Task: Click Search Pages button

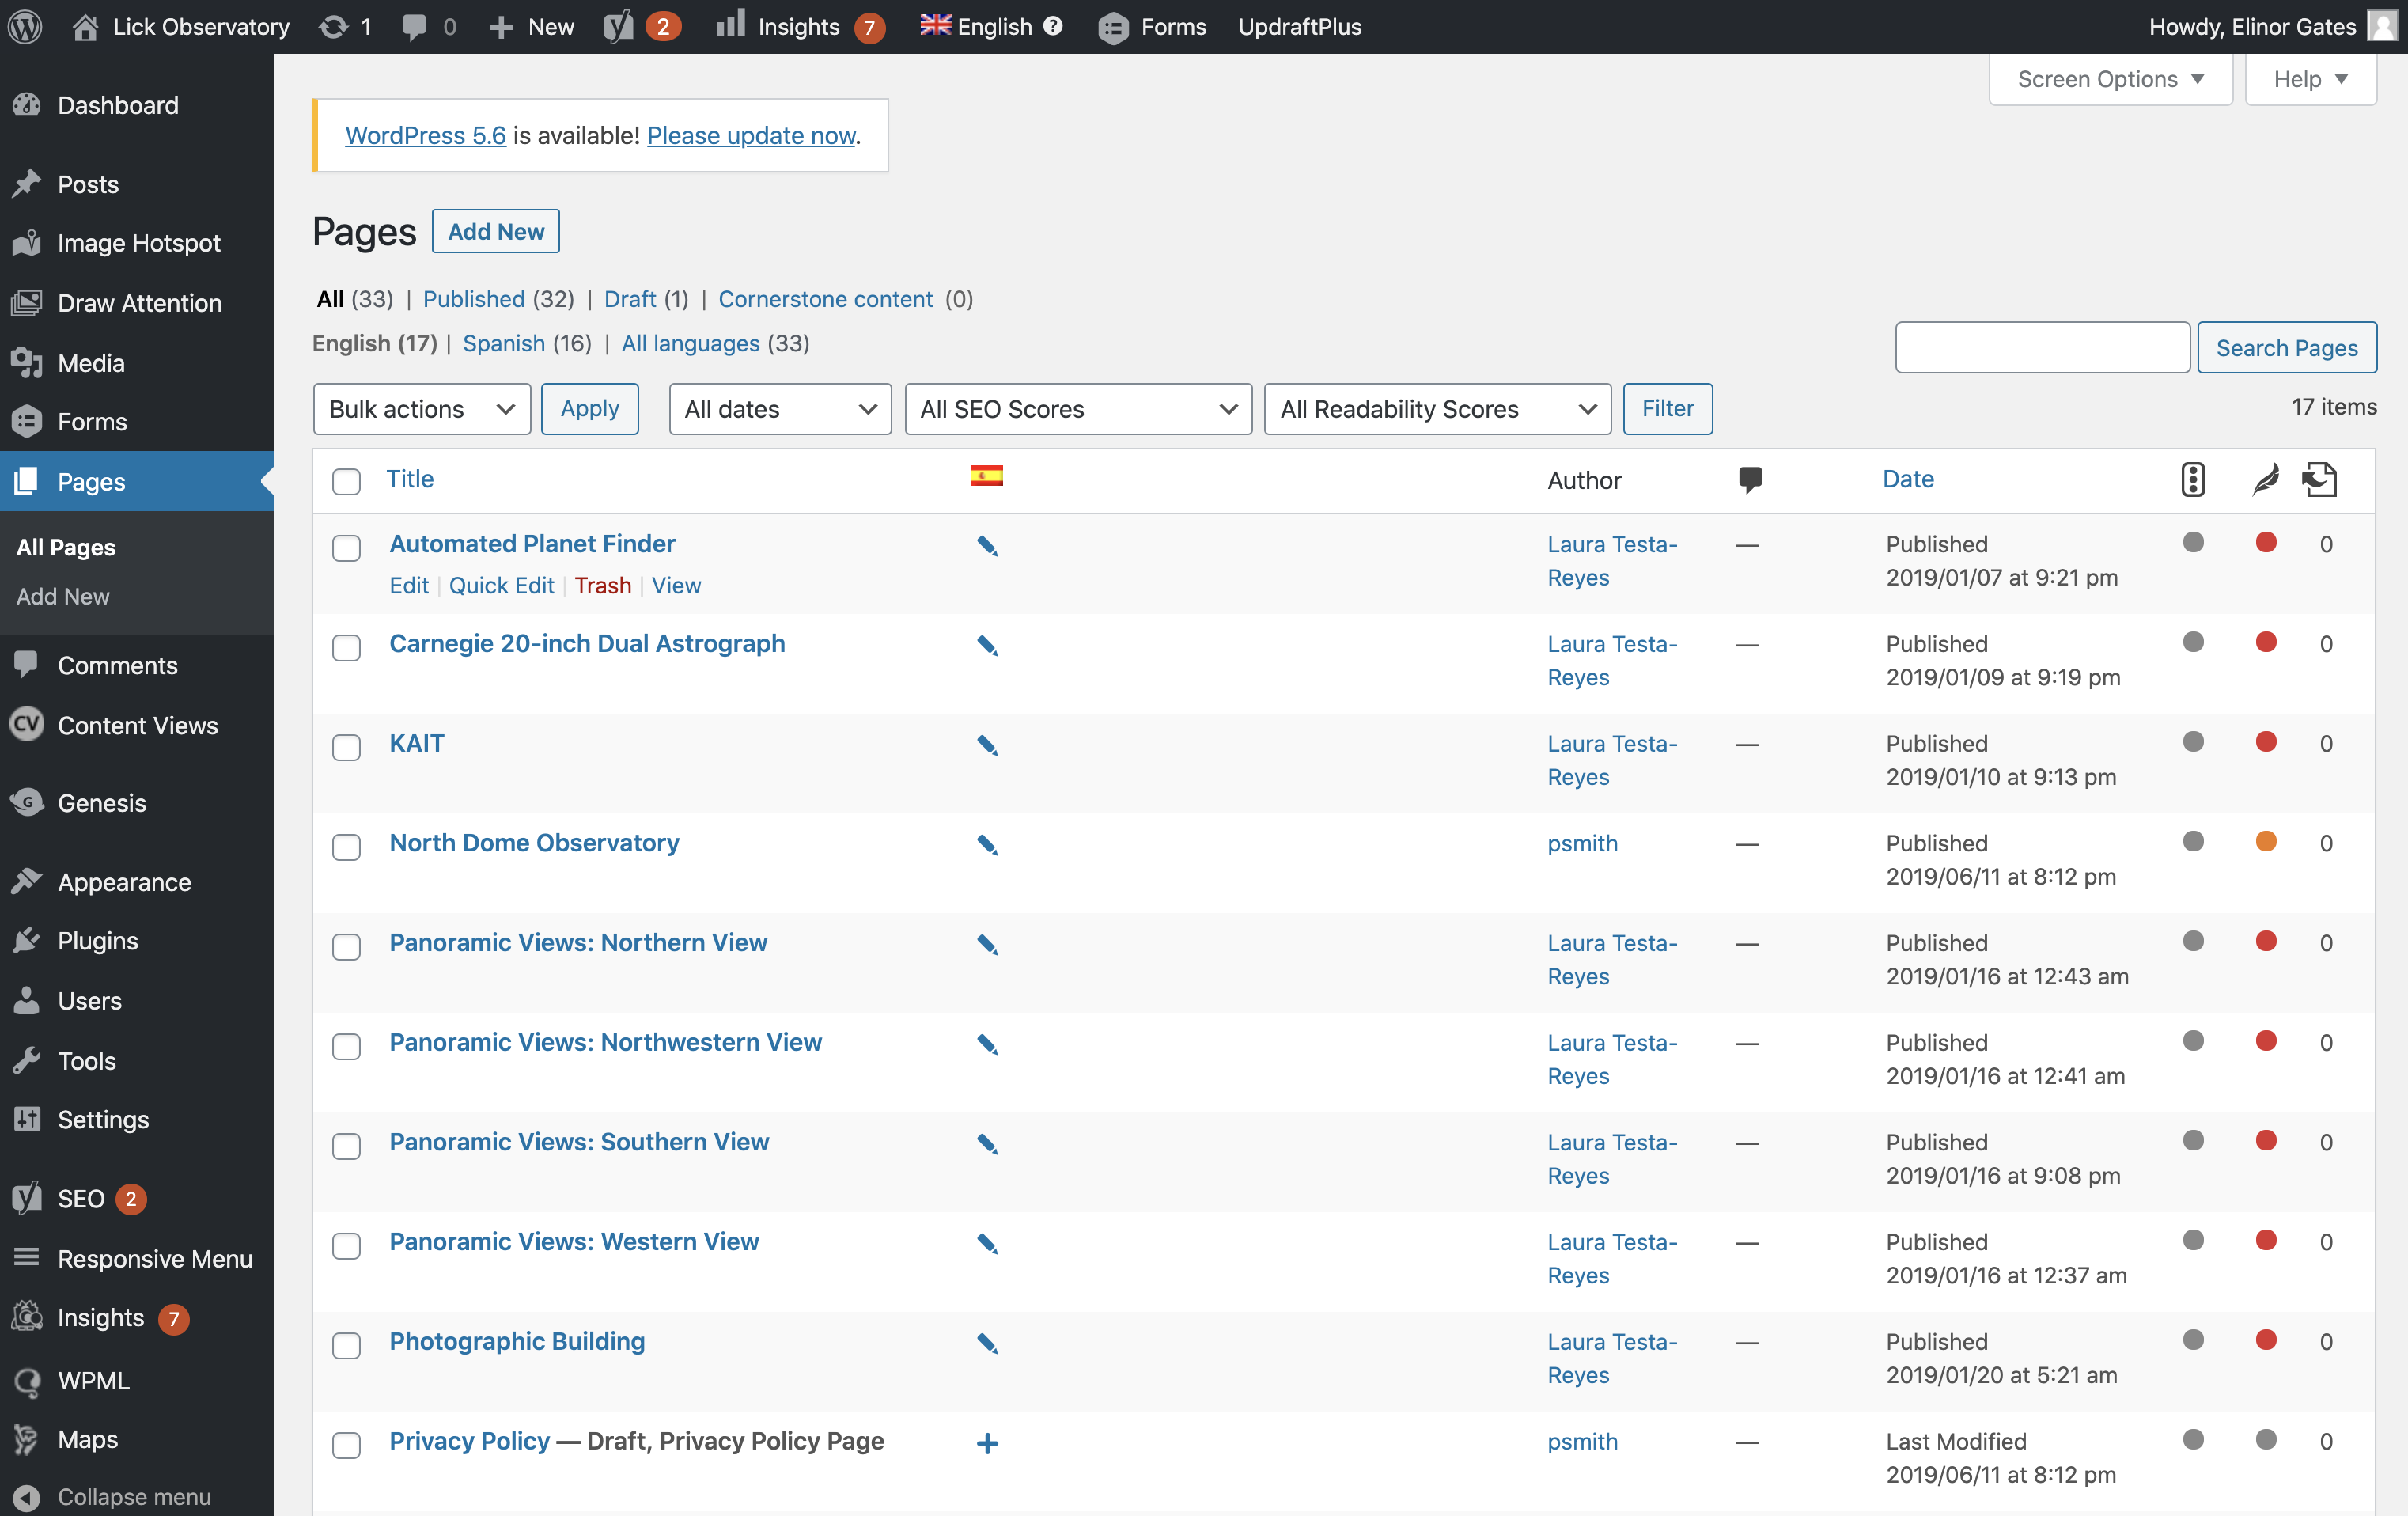Action: [x=2286, y=347]
